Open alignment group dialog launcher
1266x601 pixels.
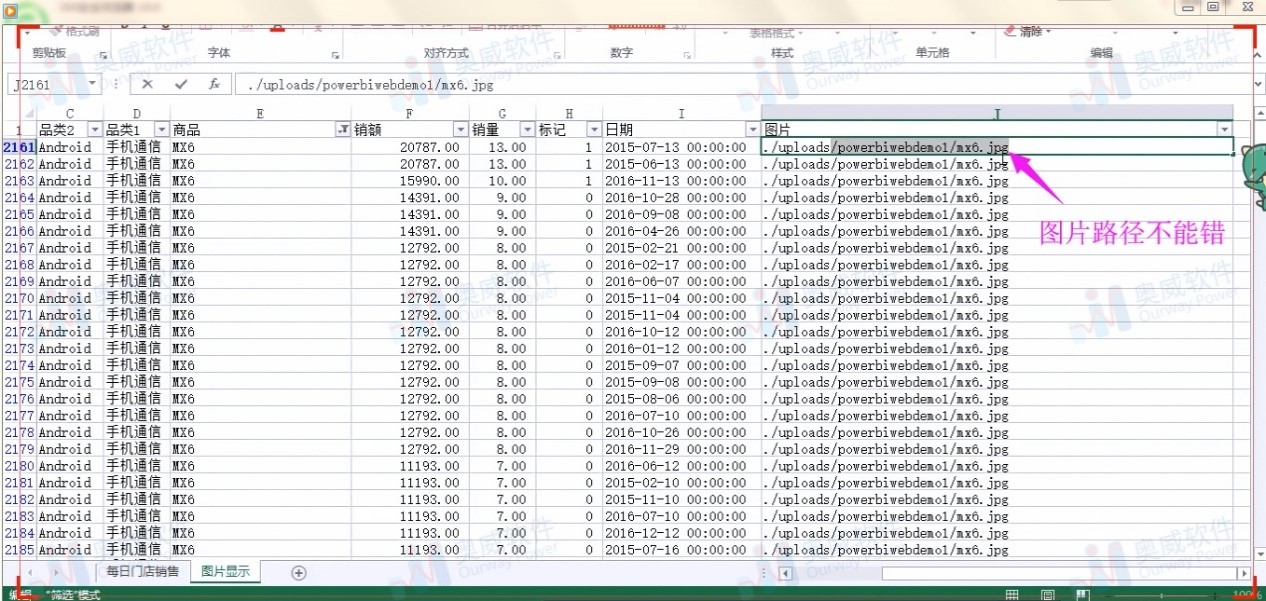click(558, 55)
